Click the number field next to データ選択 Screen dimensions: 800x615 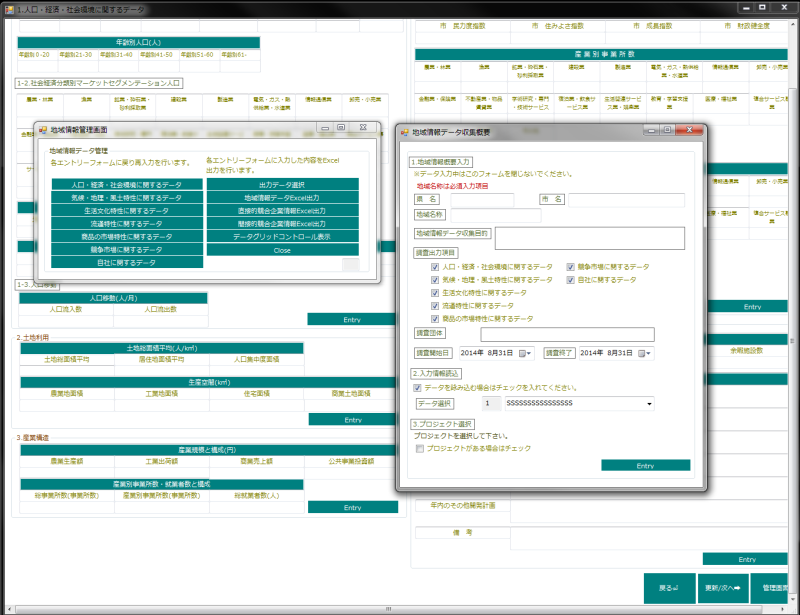[x=492, y=404]
